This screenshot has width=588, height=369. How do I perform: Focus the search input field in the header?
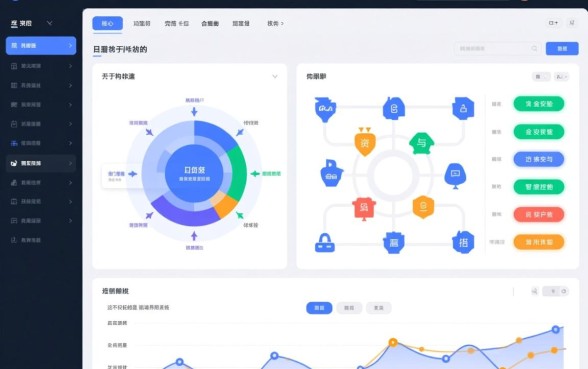click(497, 48)
